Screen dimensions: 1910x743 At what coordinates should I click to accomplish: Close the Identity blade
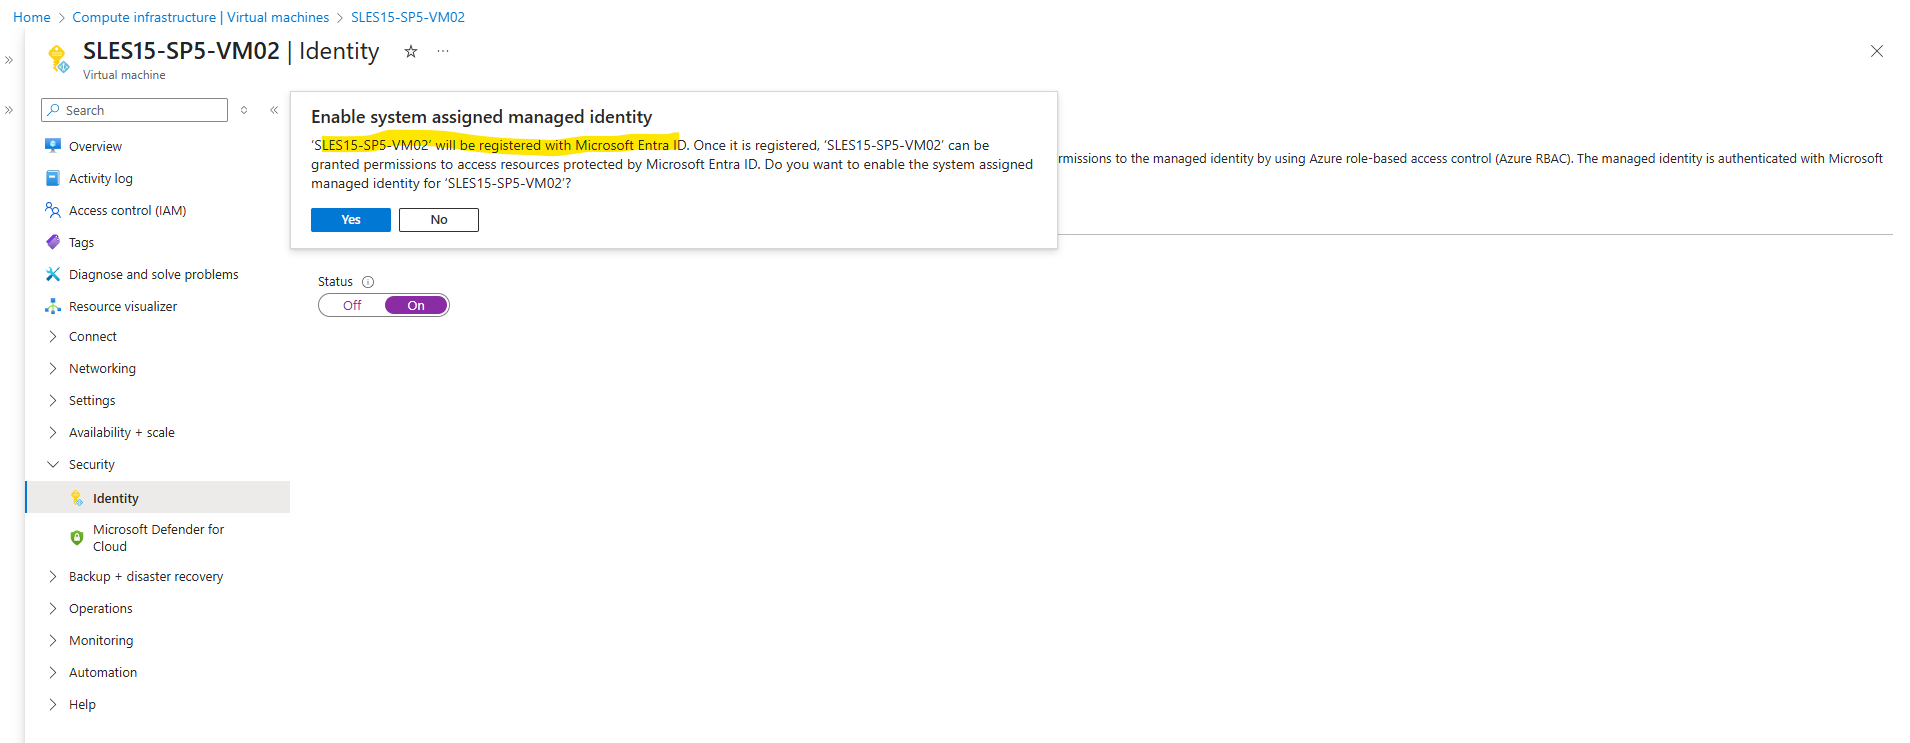coord(1877,51)
